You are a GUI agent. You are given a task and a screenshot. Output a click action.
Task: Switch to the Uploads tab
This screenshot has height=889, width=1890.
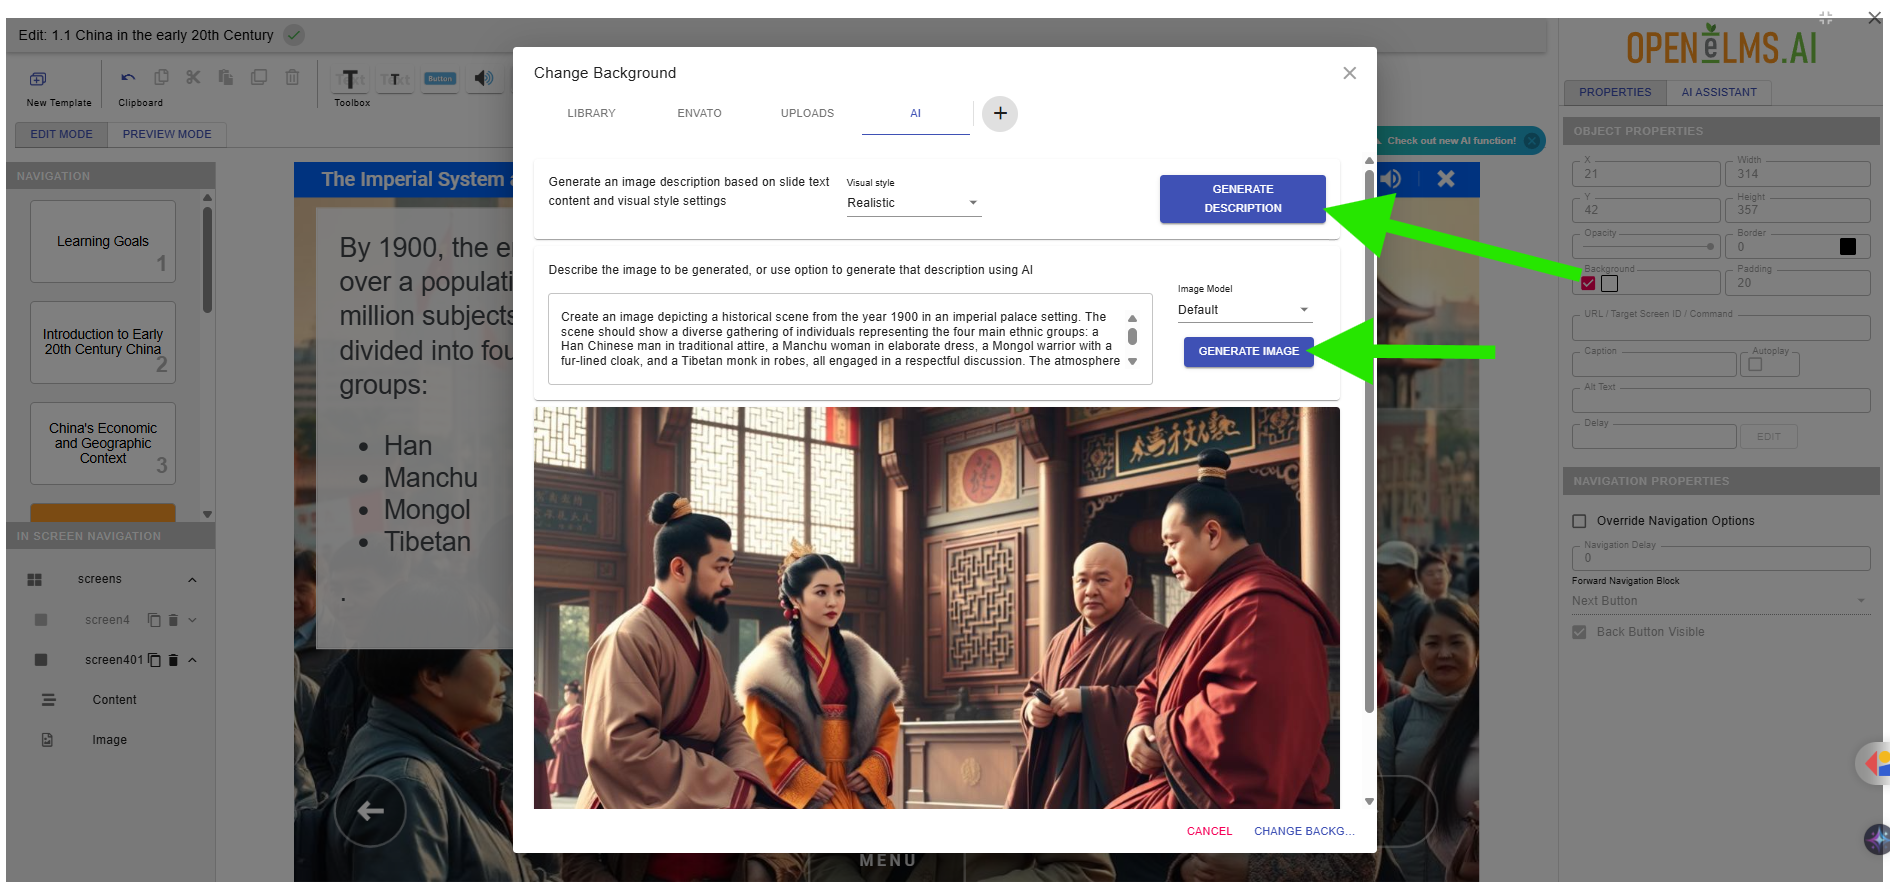[x=807, y=113]
